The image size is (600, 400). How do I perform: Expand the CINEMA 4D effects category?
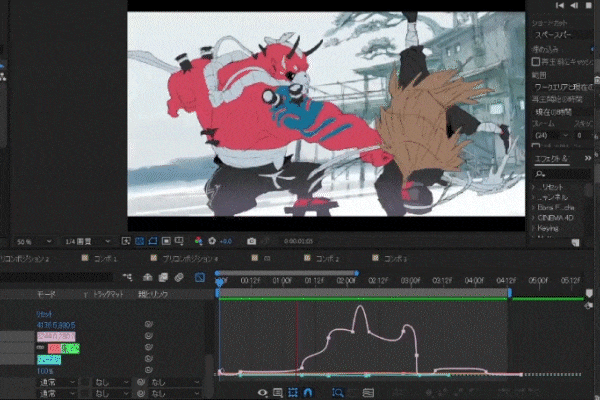tap(534, 218)
